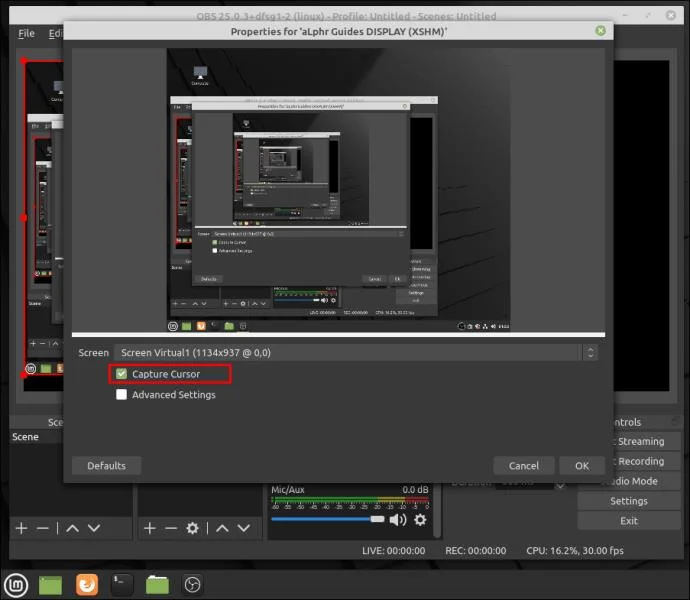This screenshot has width=690, height=600.
Task: Click Cancel in the Properties dialog
Action: [x=524, y=466]
